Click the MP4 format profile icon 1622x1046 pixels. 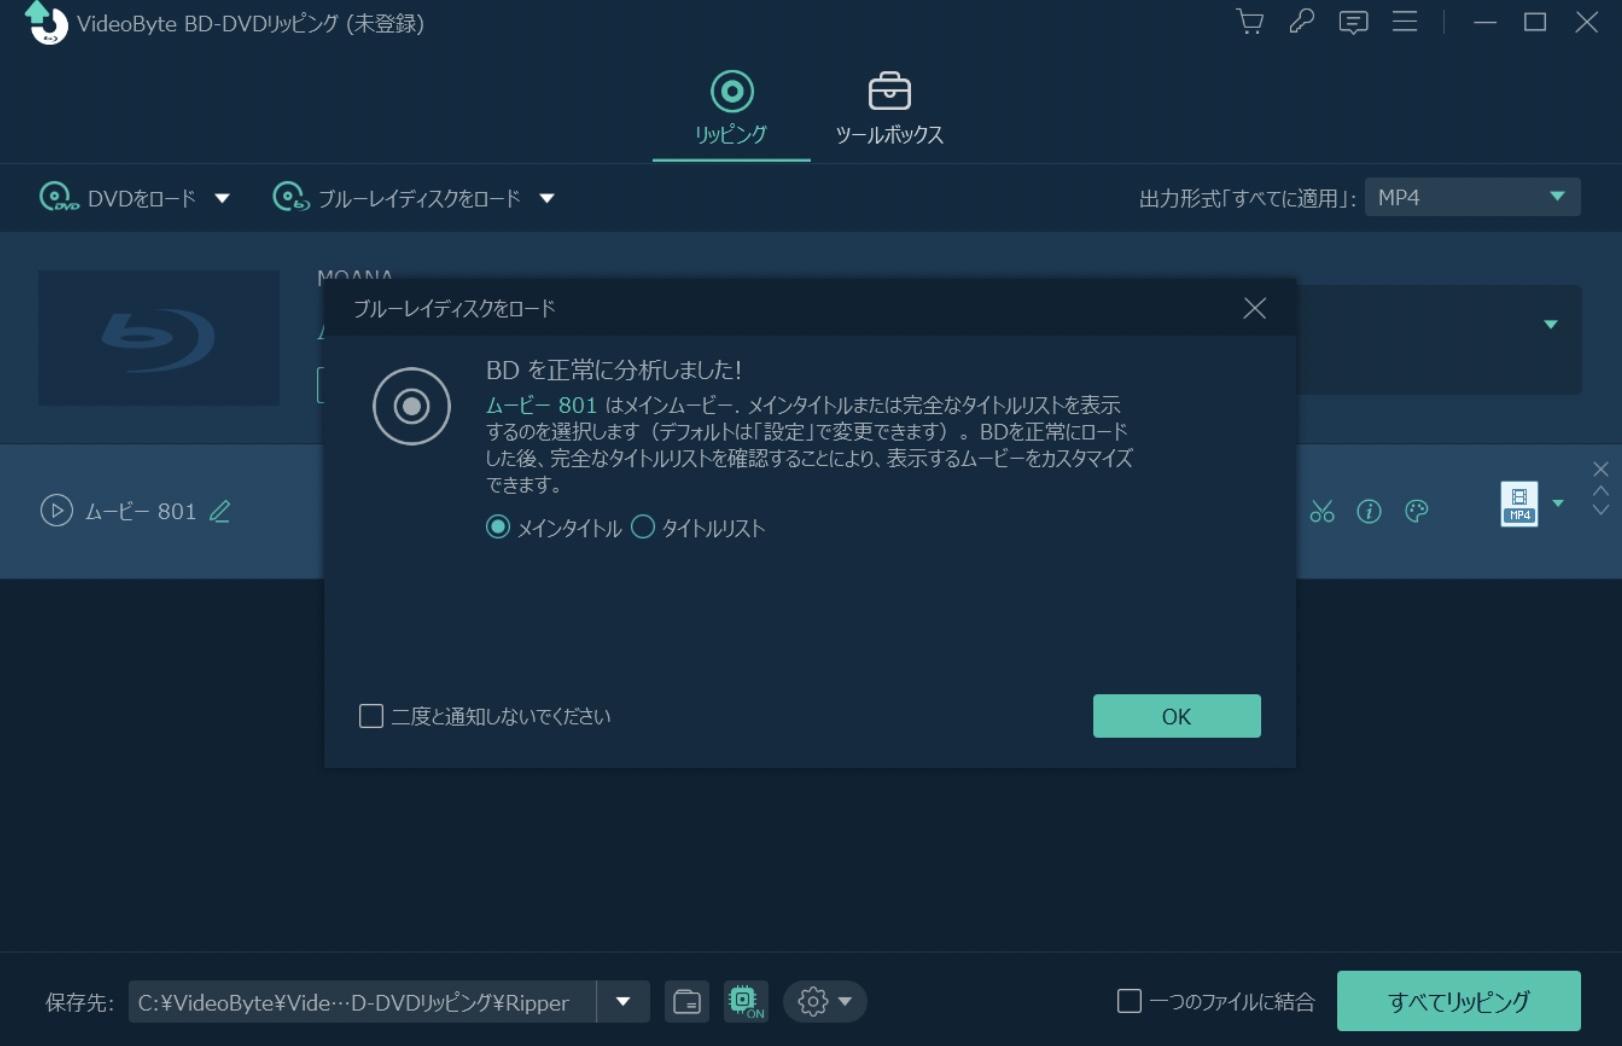(1519, 504)
